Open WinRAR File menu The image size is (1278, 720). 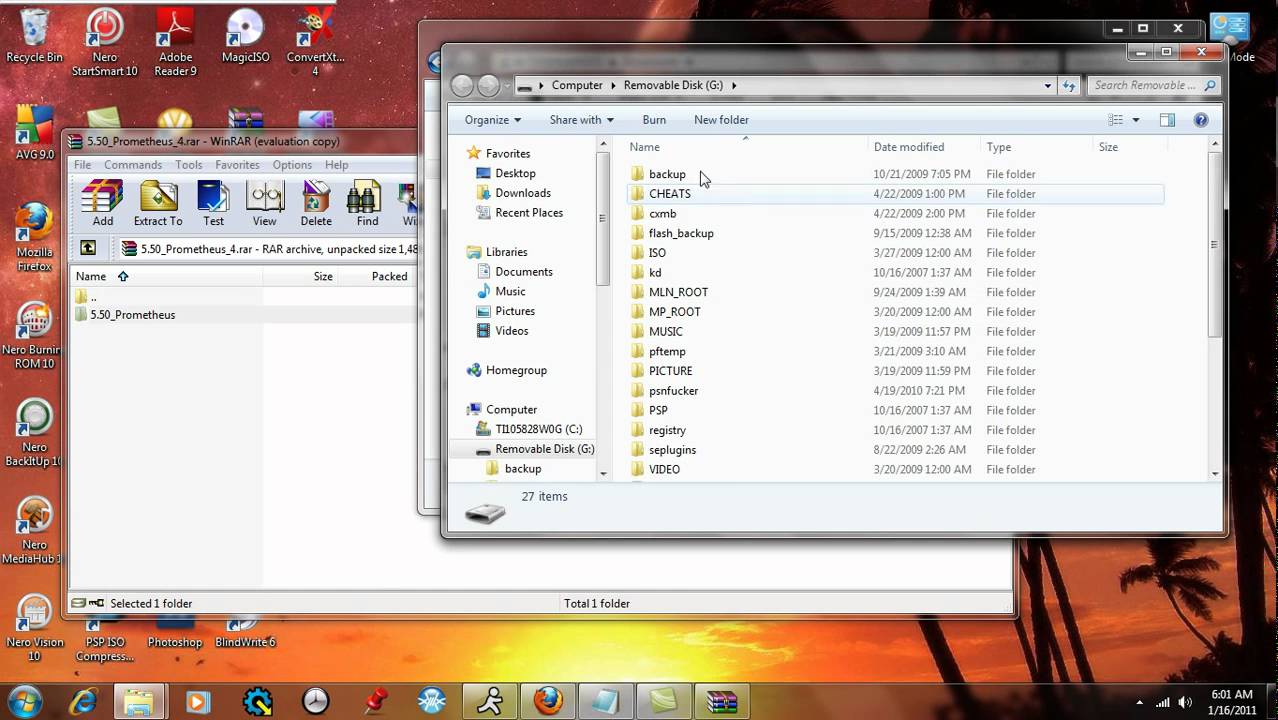click(x=82, y=165)
